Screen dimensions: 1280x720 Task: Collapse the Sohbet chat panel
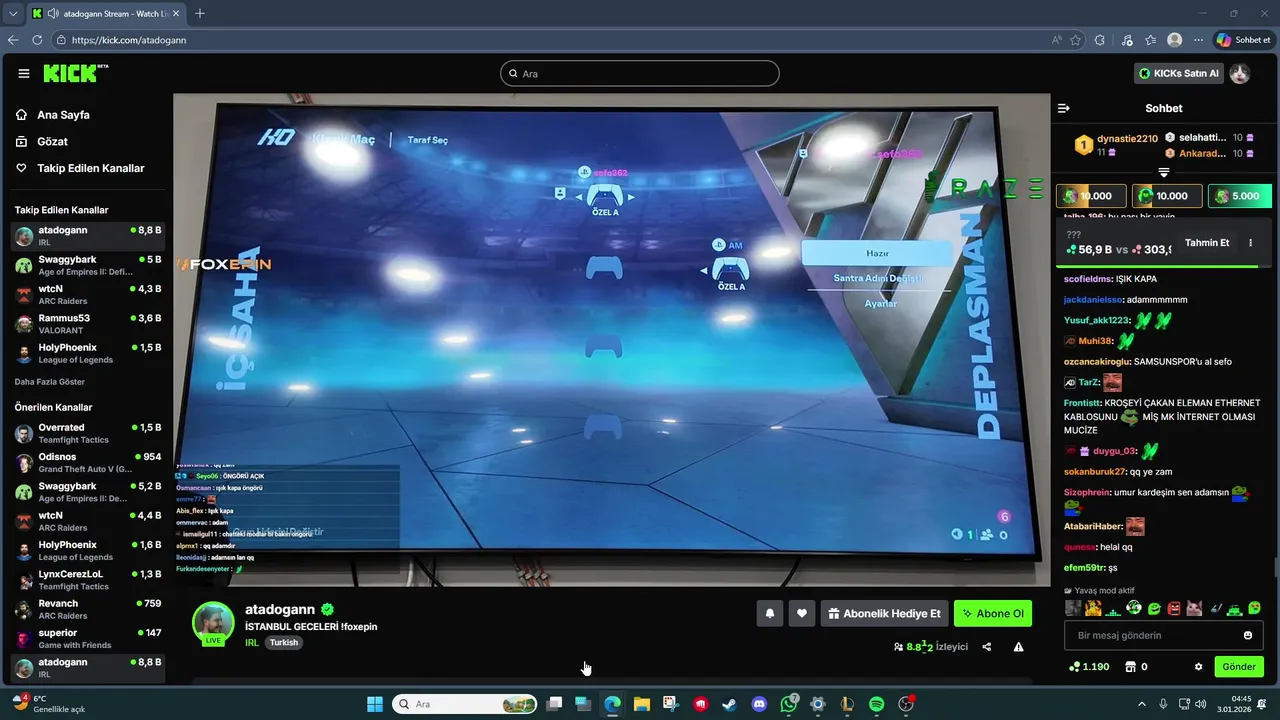click(1064, 108)
